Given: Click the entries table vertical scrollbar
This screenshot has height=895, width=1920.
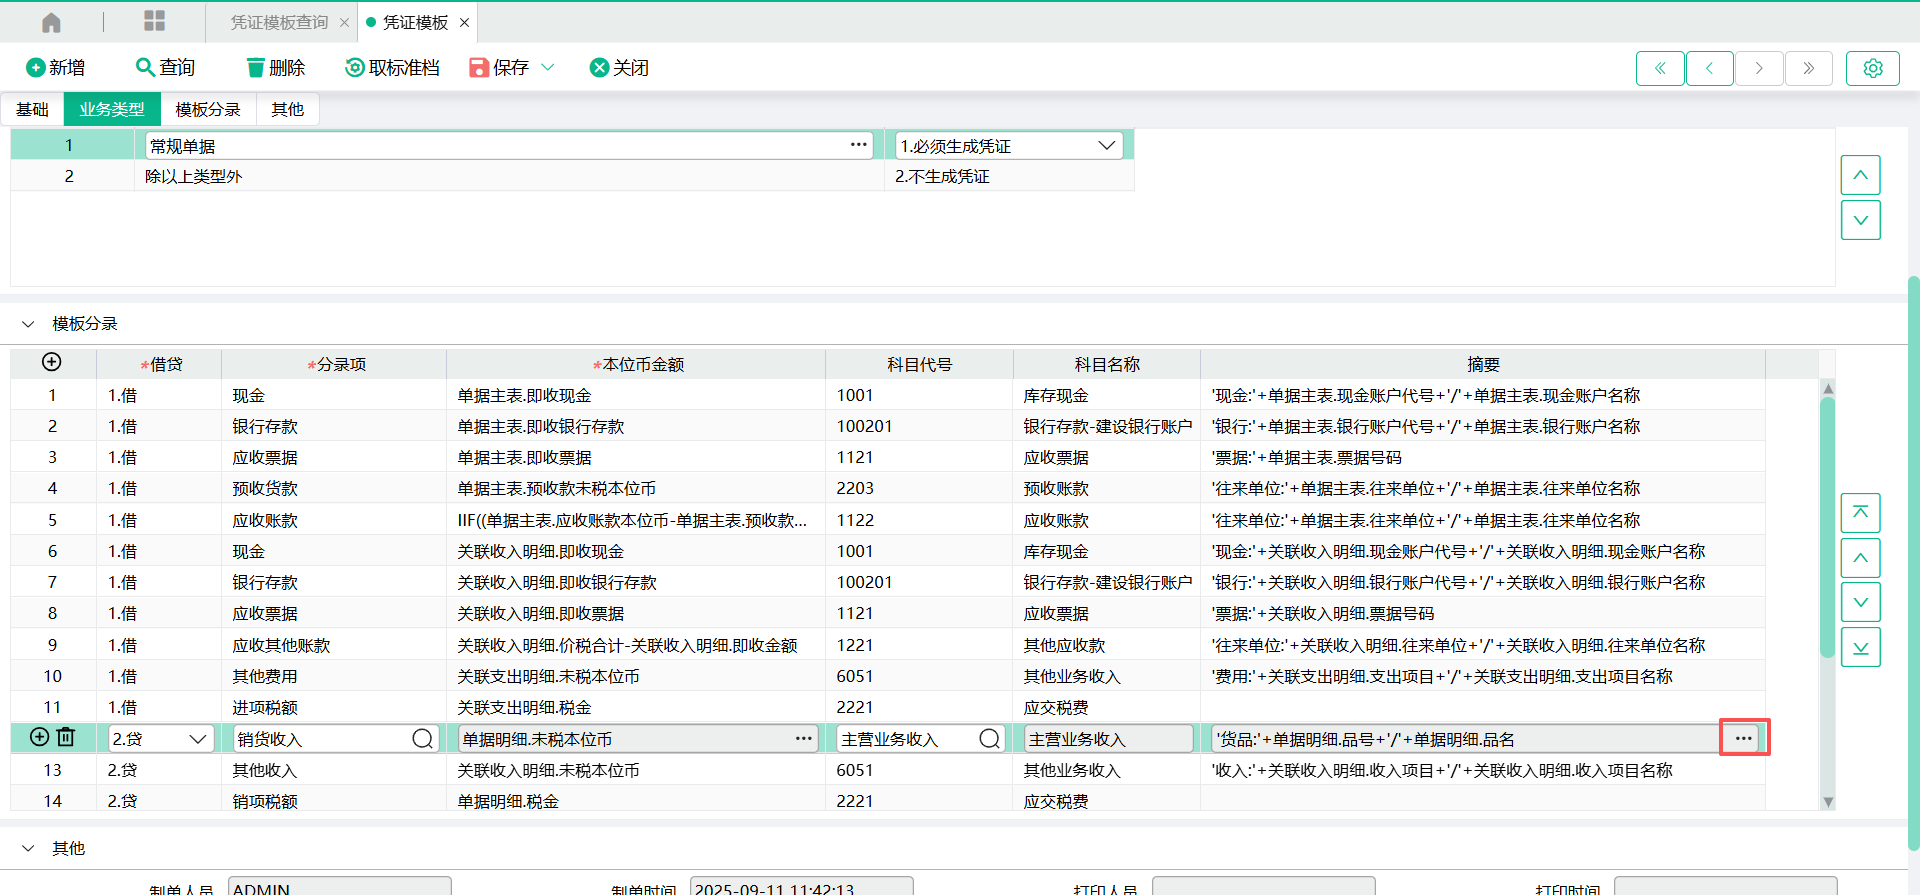Looking at the screenshot, I should [x=1827, y=526].
